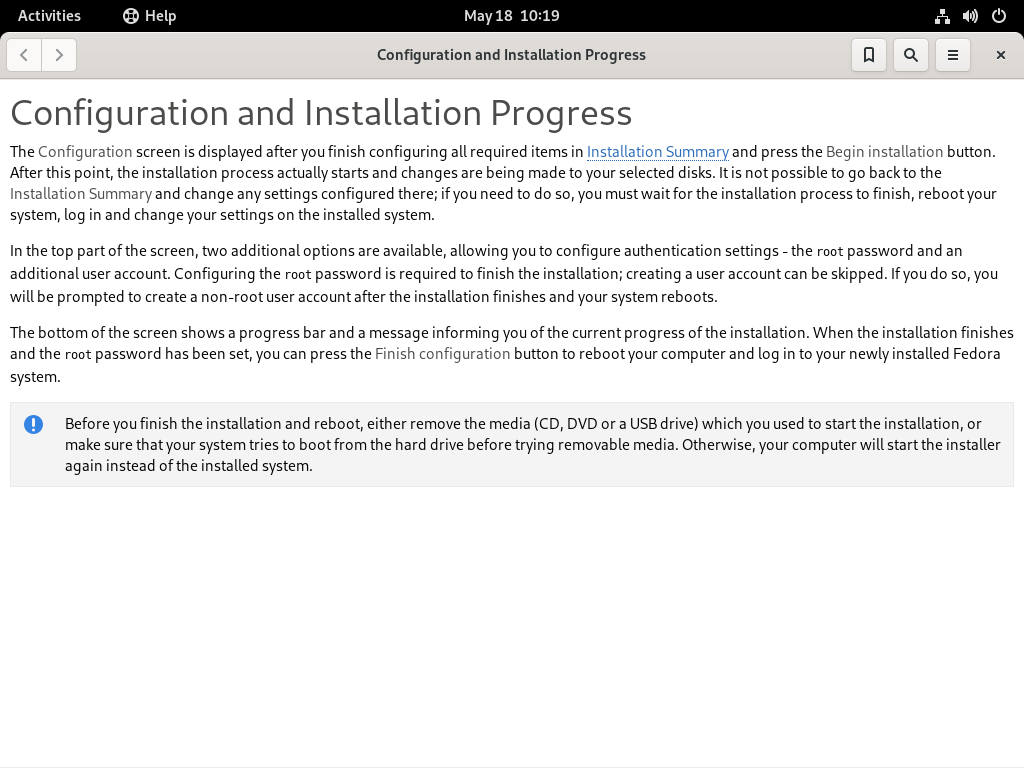
Task: Open the bookmarks button in header bar
Action: tap(869, 55)
